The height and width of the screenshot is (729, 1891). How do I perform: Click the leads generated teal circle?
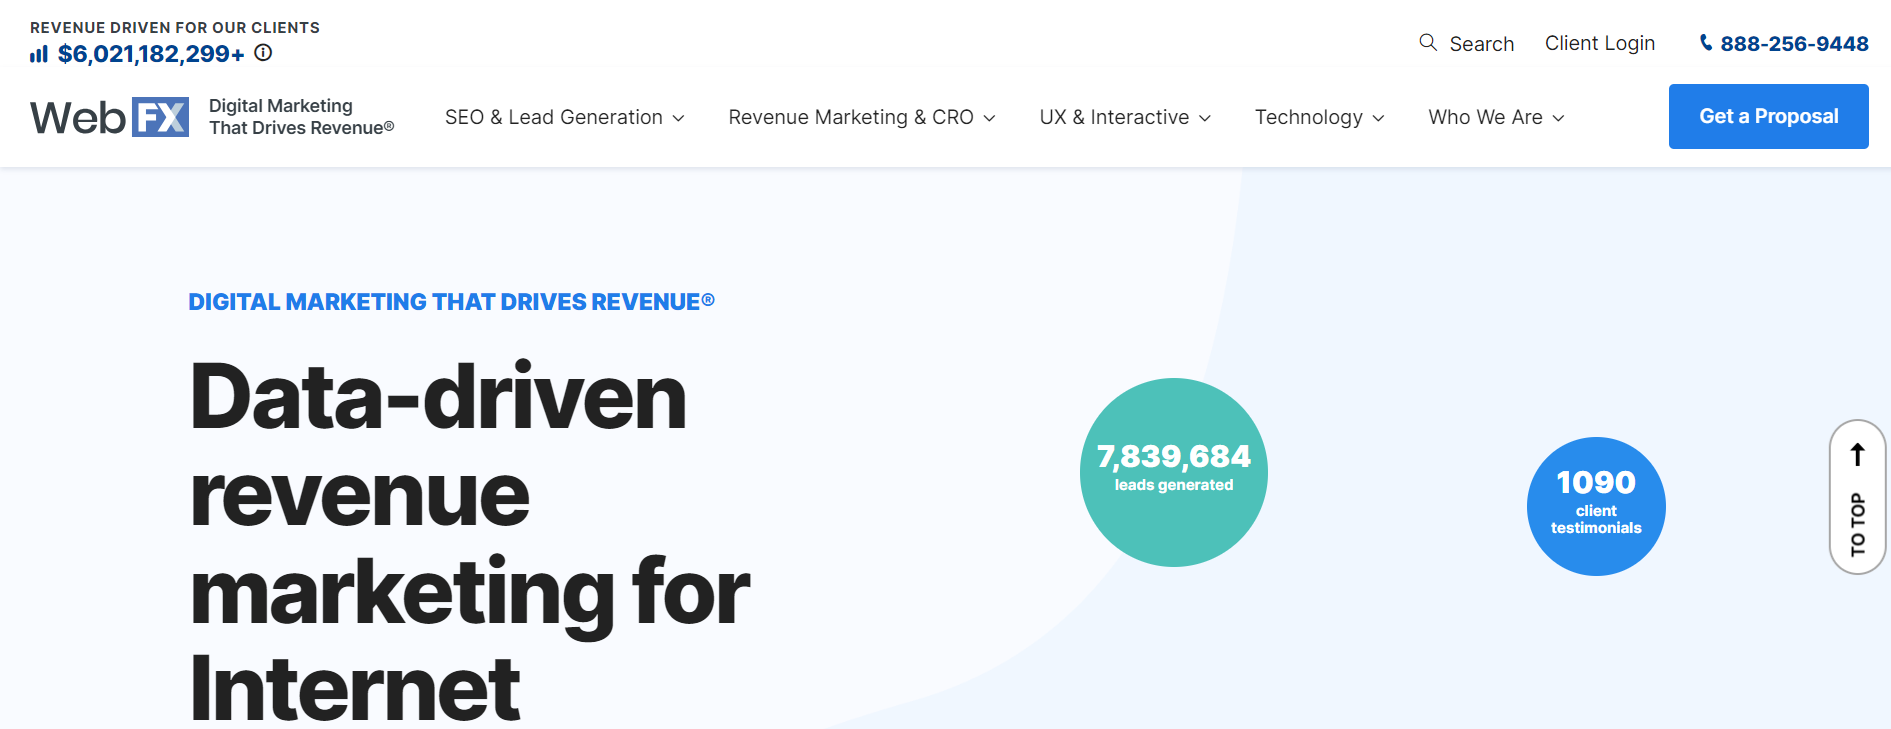pyautogui.click(x=1174, y=472)
